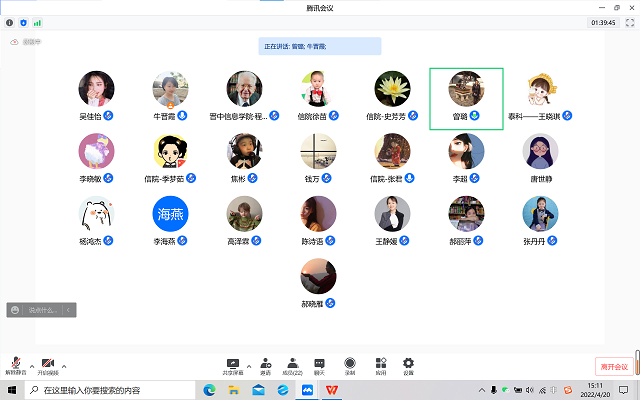The width and height of the screenshot is (640, 400).
Task: Open members list 成员(22)
Action: click(292, 366)
